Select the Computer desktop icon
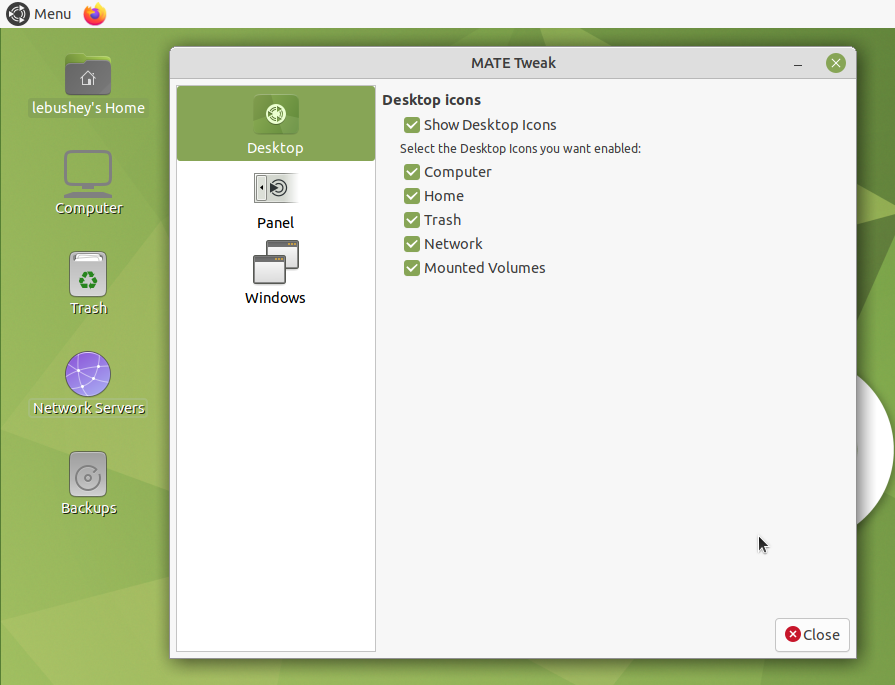Image resolution: width=895 pixels, height=685 pixels. [x=88, y=174]
